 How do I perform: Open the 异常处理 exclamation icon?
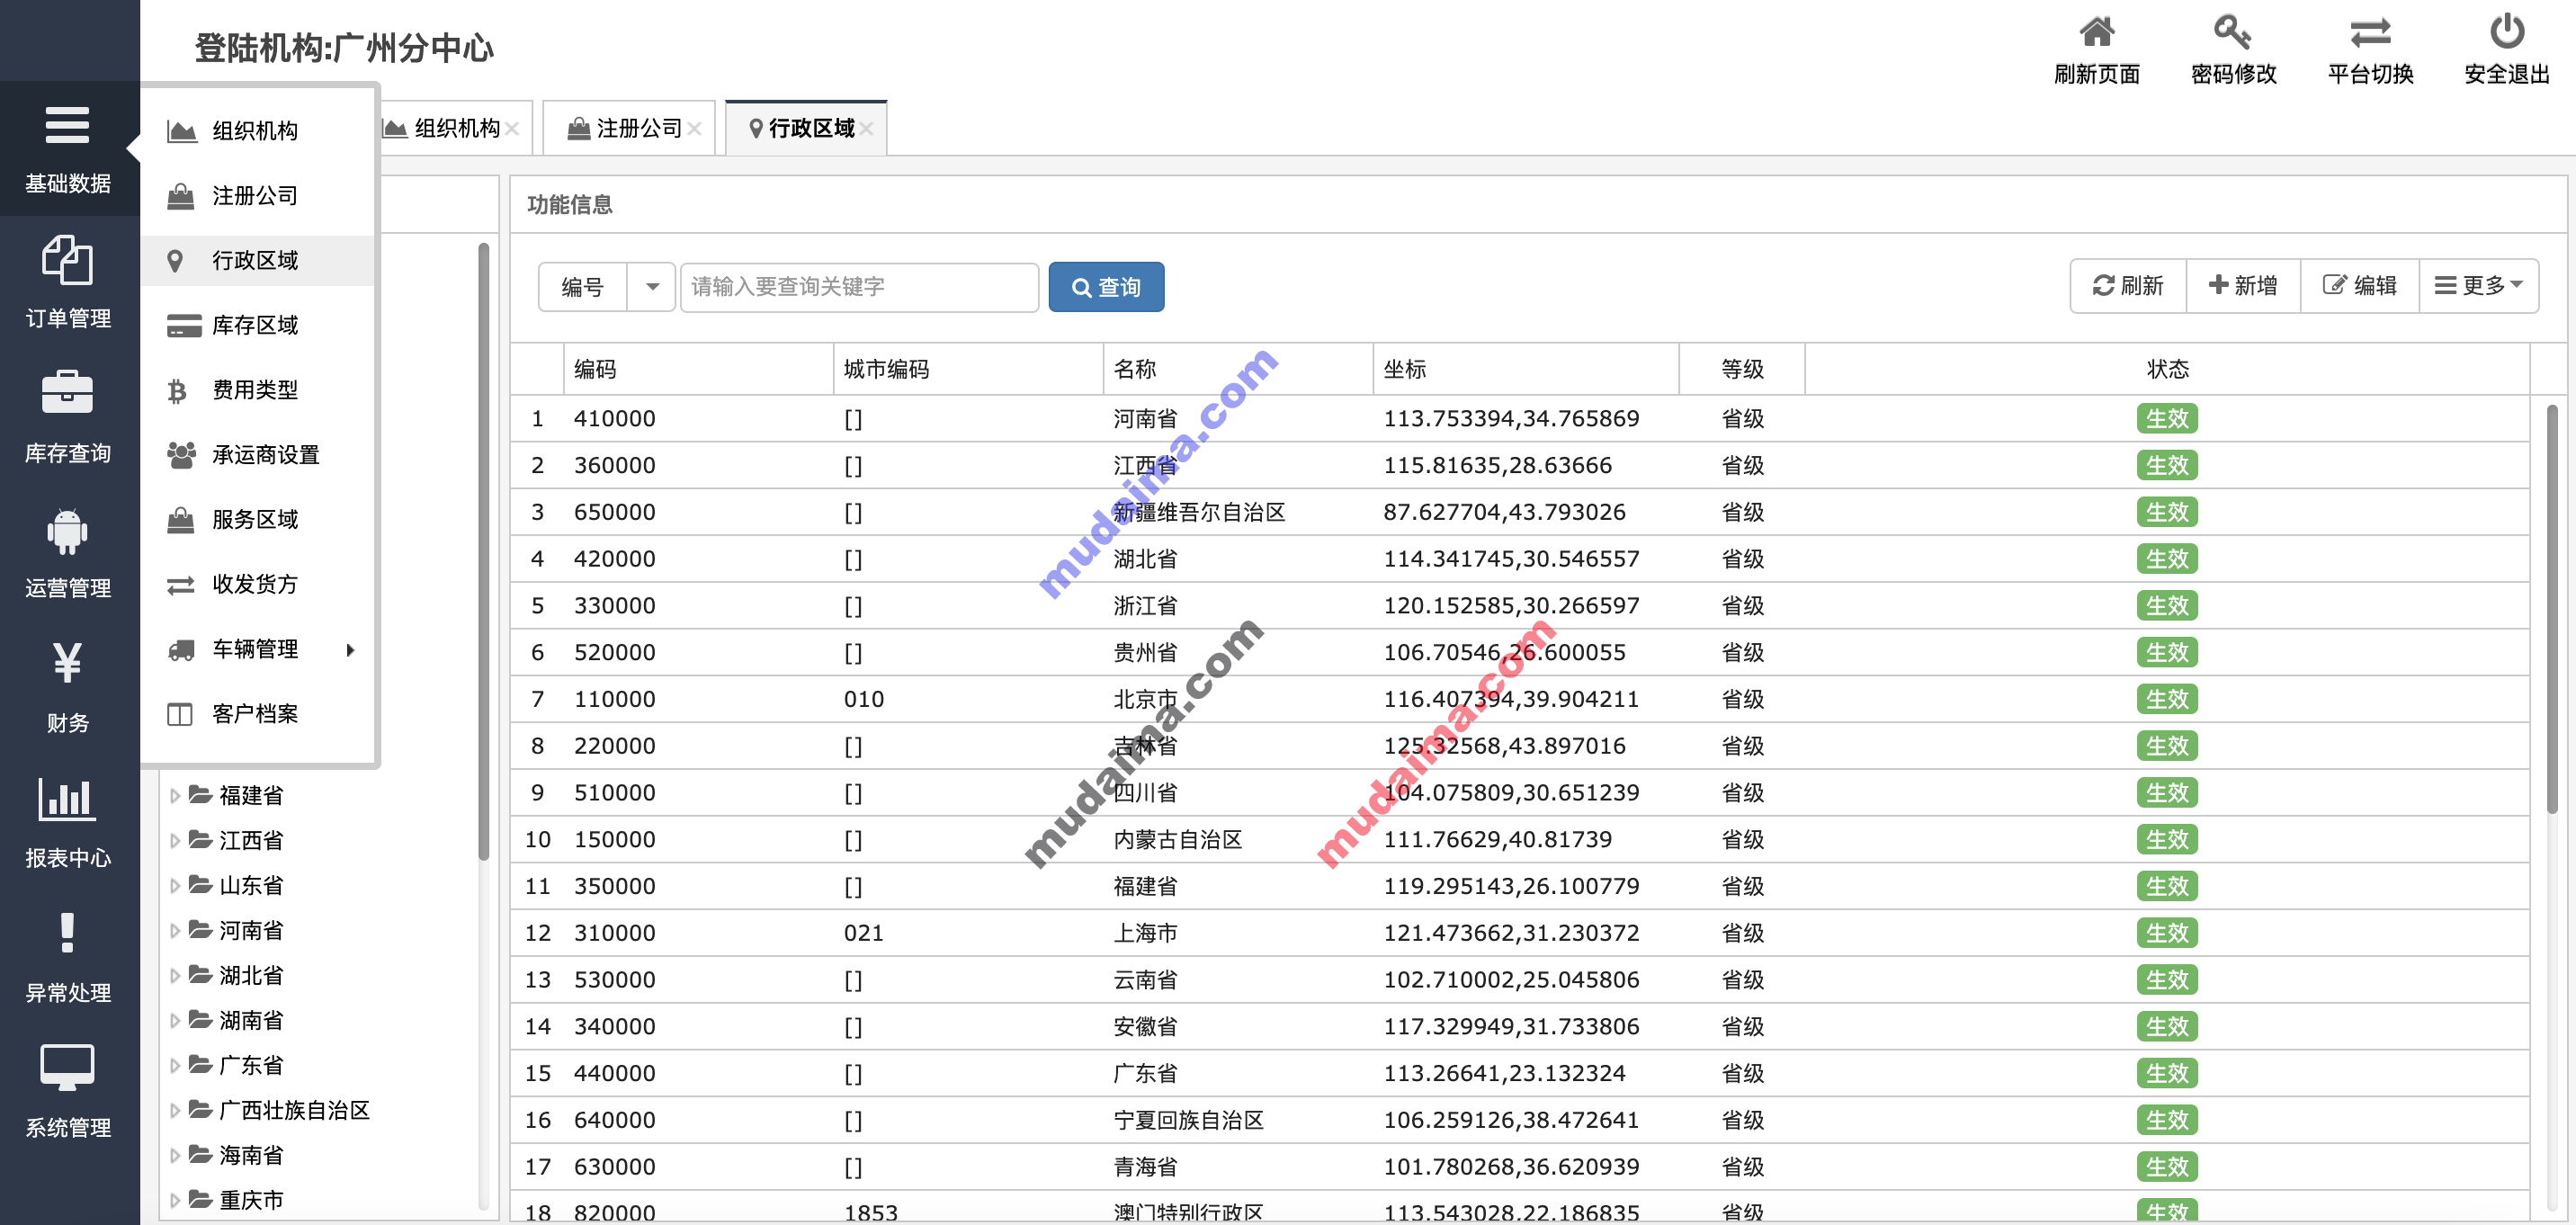click(x=67, y=932)
